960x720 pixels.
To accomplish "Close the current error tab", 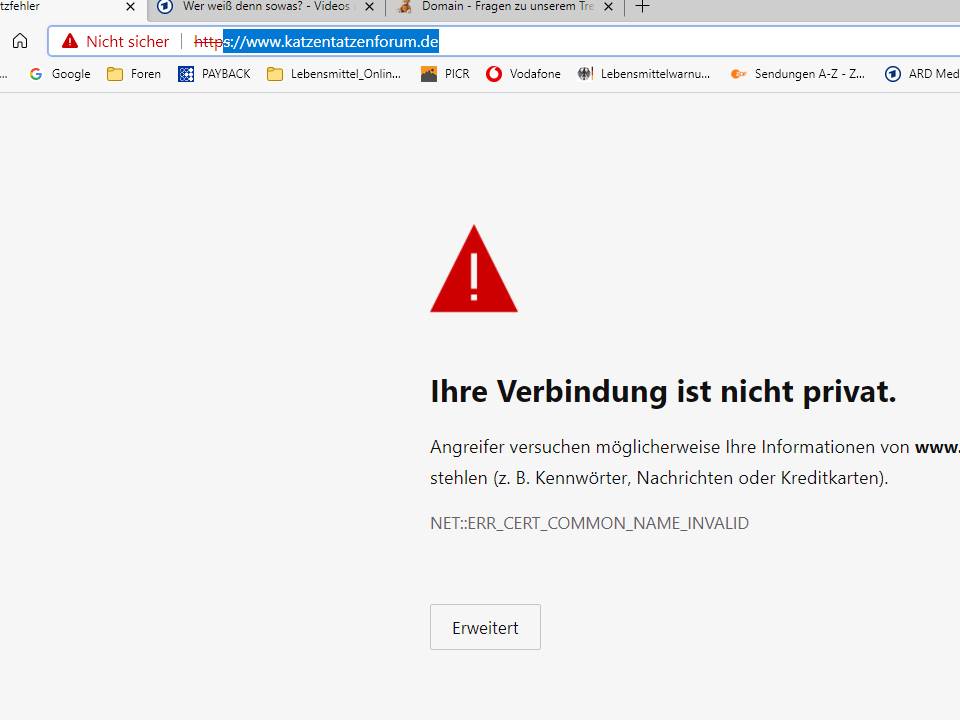I will [x=130, y=7].
